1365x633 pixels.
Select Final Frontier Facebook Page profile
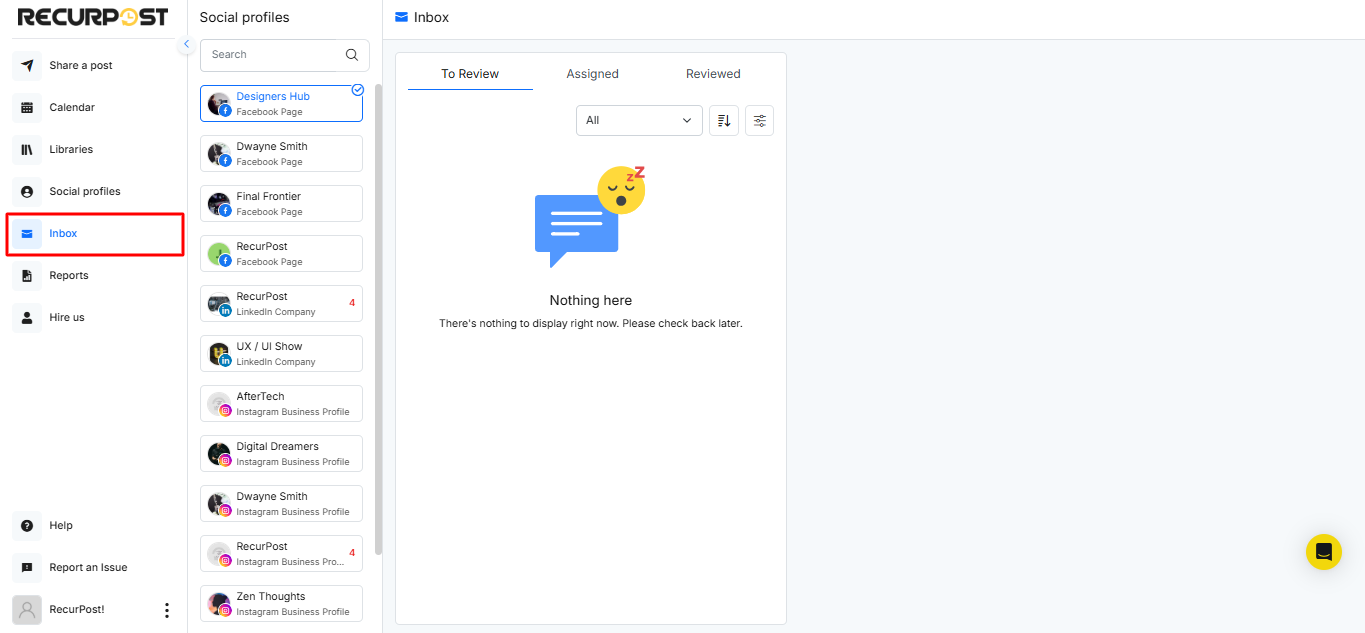(x=281, y=204)
